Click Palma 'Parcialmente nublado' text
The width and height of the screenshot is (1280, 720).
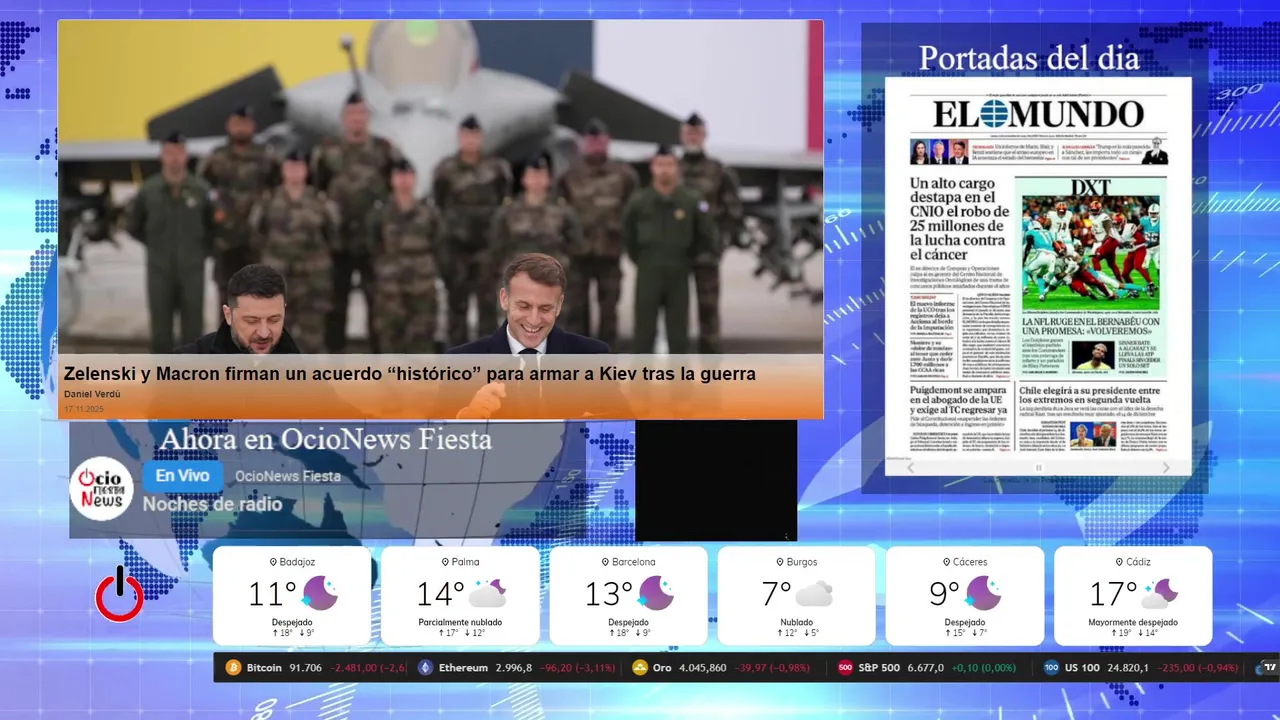[460, 622]
